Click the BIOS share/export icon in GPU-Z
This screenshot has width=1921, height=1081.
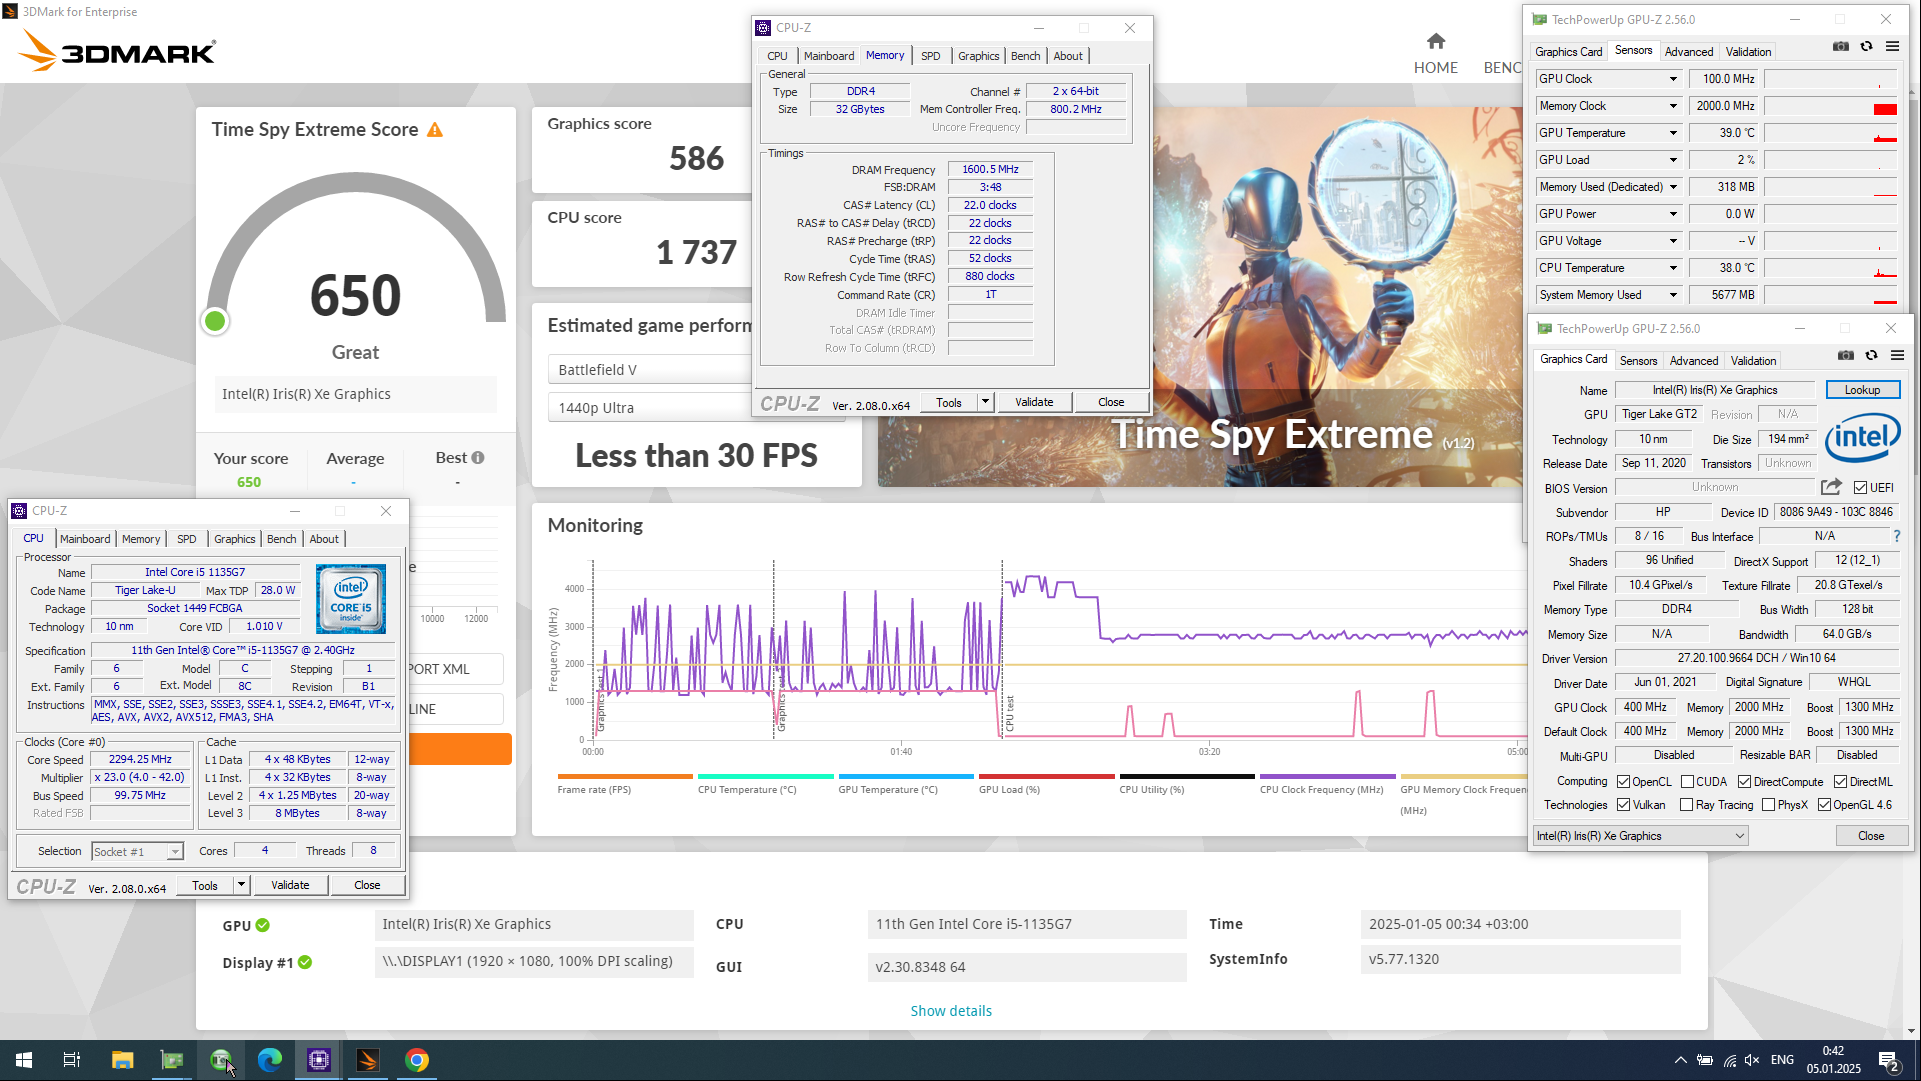pyautogui.click(x=1831, y=487)
